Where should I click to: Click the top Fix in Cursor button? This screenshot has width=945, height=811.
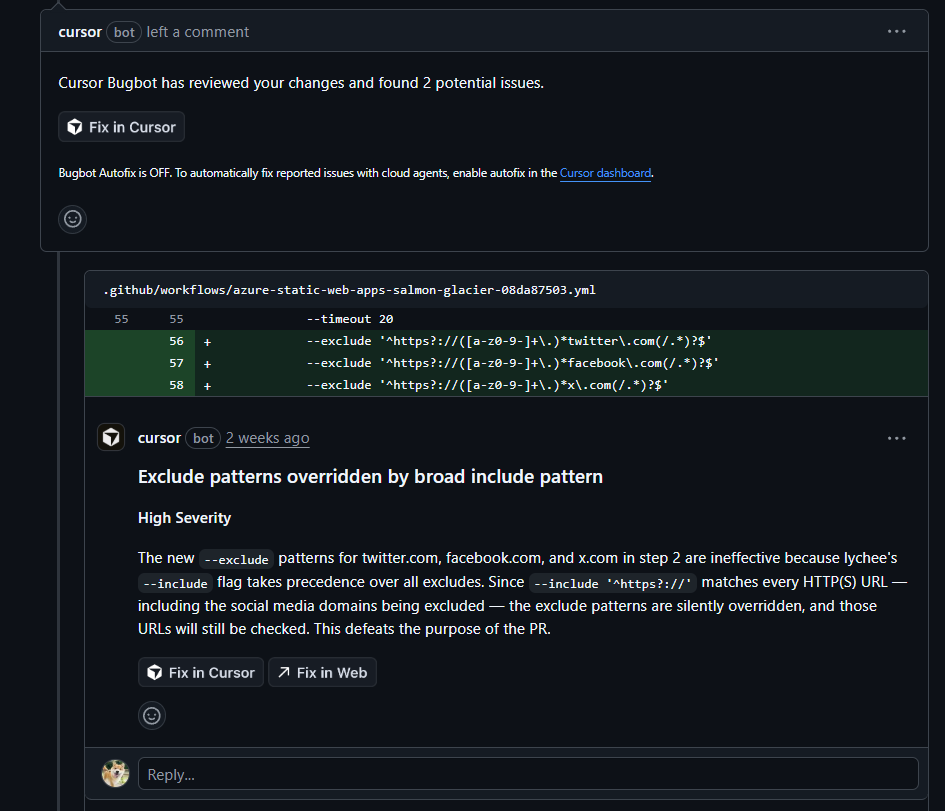coord(121,127)
